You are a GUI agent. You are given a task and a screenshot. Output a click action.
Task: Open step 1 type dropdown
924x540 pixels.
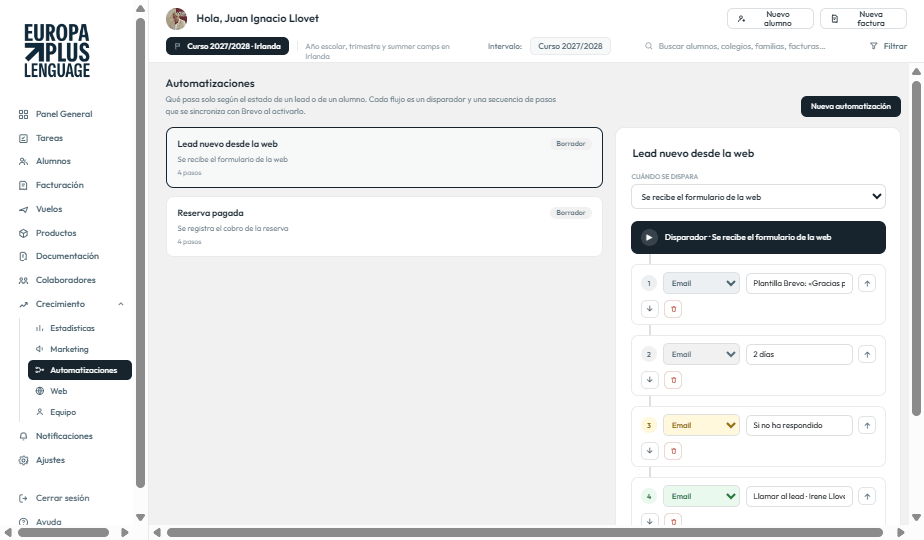click(701, 284)
